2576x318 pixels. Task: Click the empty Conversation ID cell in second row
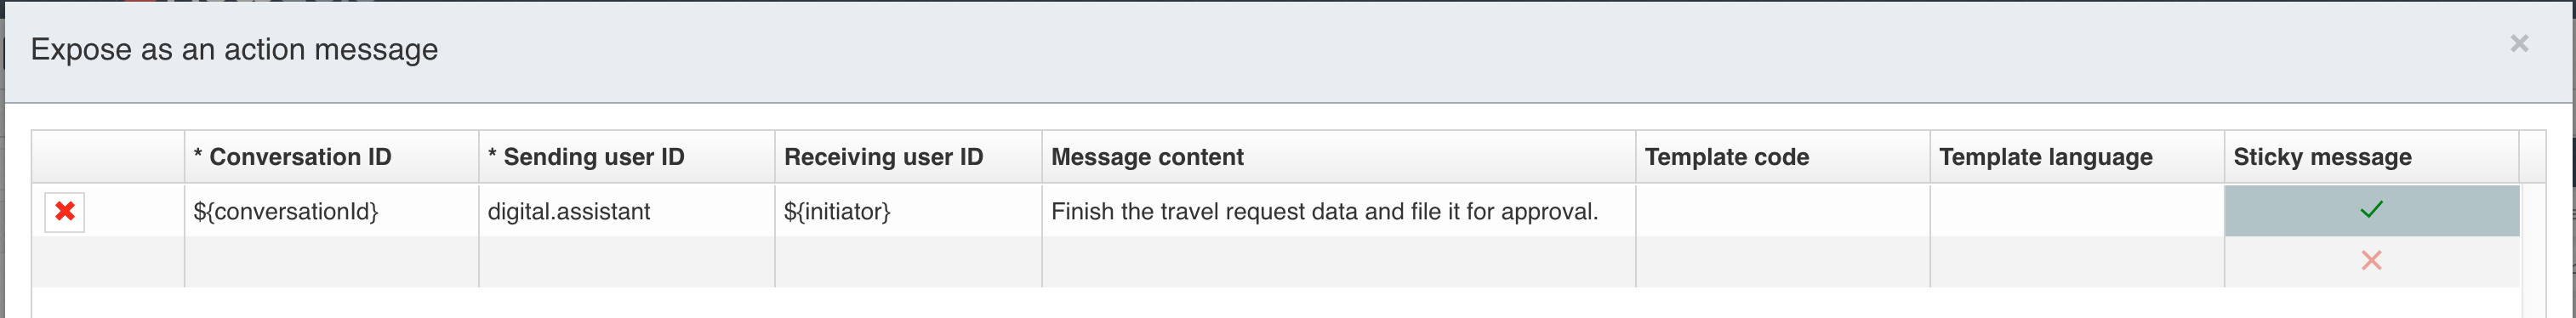(331, 262)
